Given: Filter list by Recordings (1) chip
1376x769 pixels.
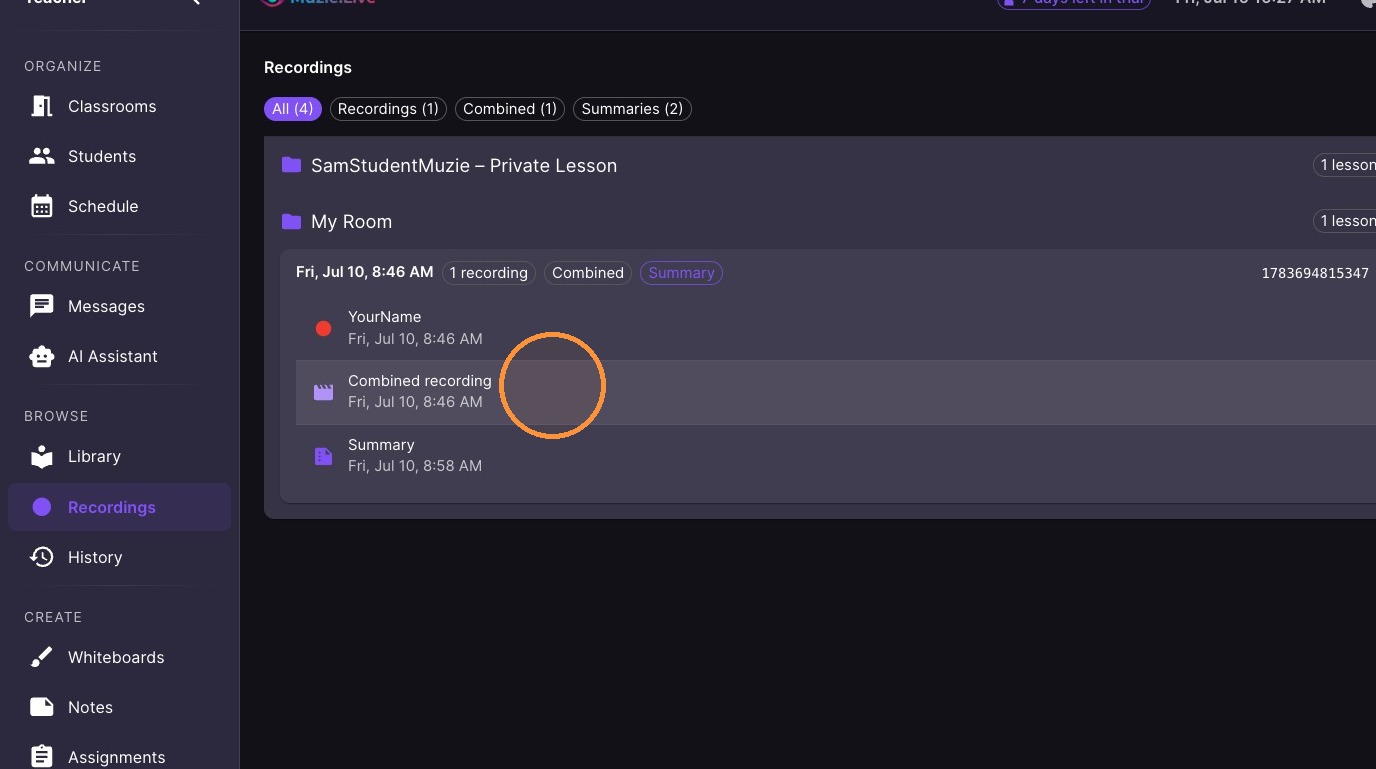Looking at the screenshot, I should coord(388,109).
